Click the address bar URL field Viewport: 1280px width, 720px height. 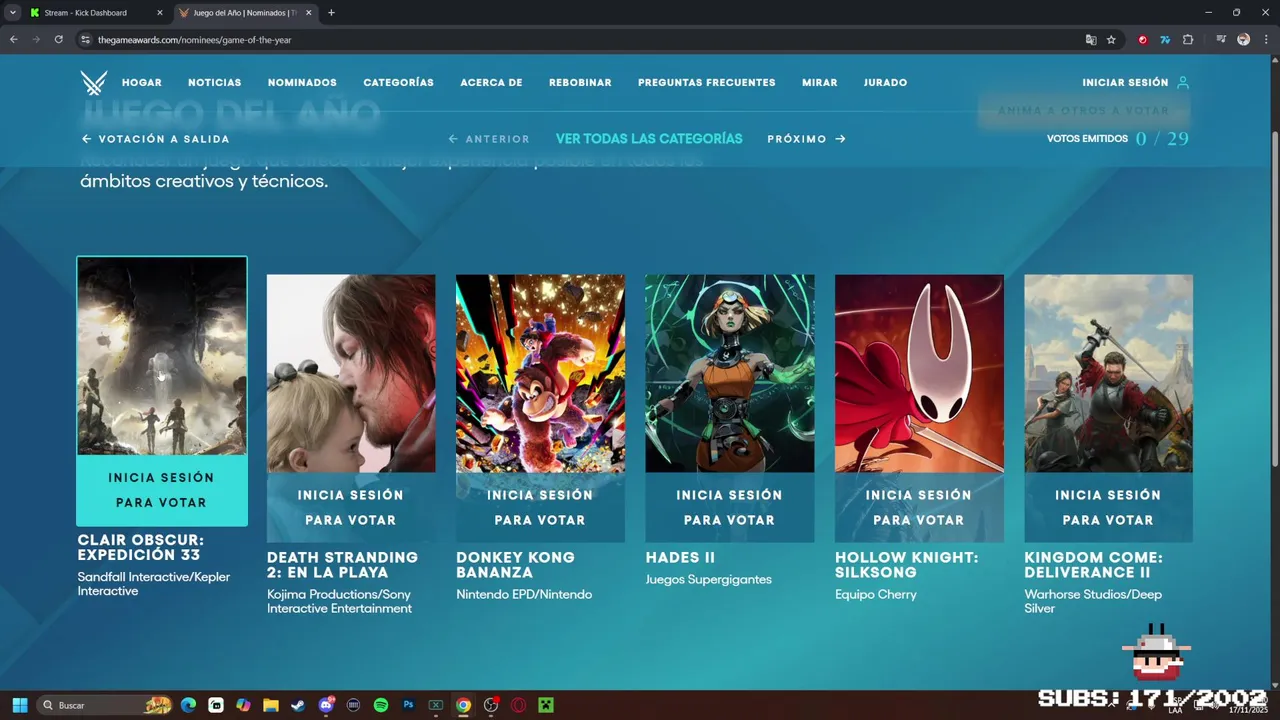580,40
